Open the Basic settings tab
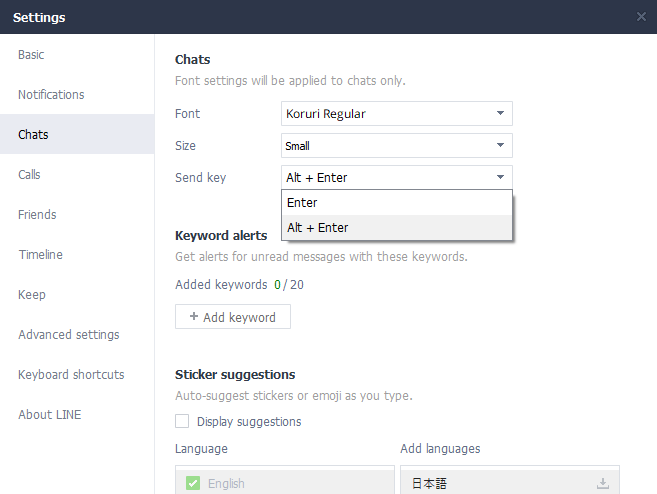 (x=32, y=55)
